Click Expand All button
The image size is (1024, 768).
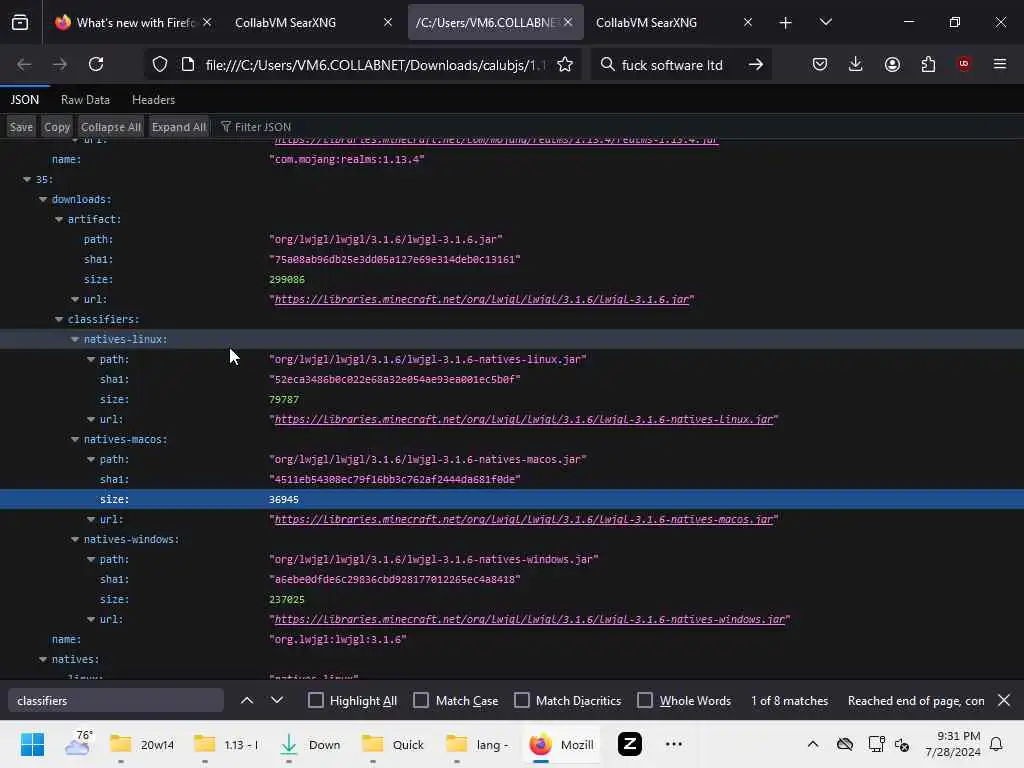click(x=178, y=127)
